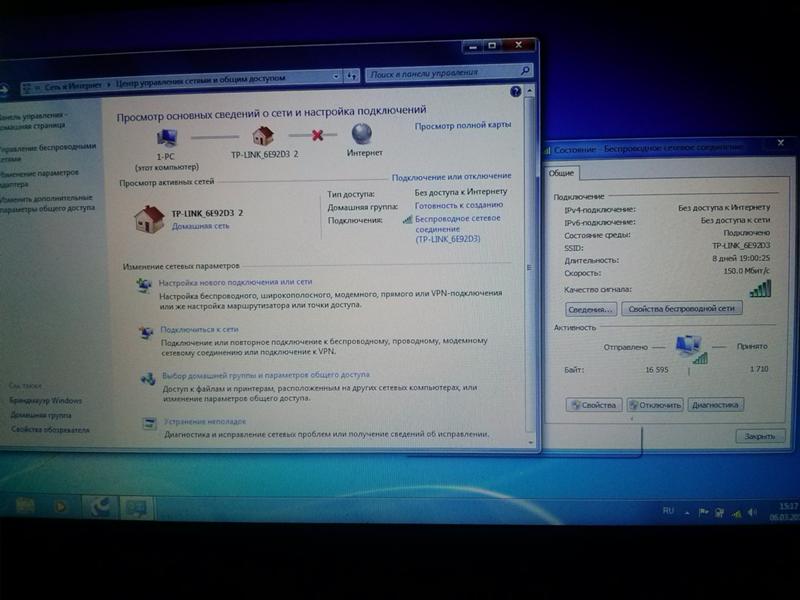The image size is (800, 600).
Task: Click the vertical scrollbar of Control Panel window
Action: [x=530, y=265]
